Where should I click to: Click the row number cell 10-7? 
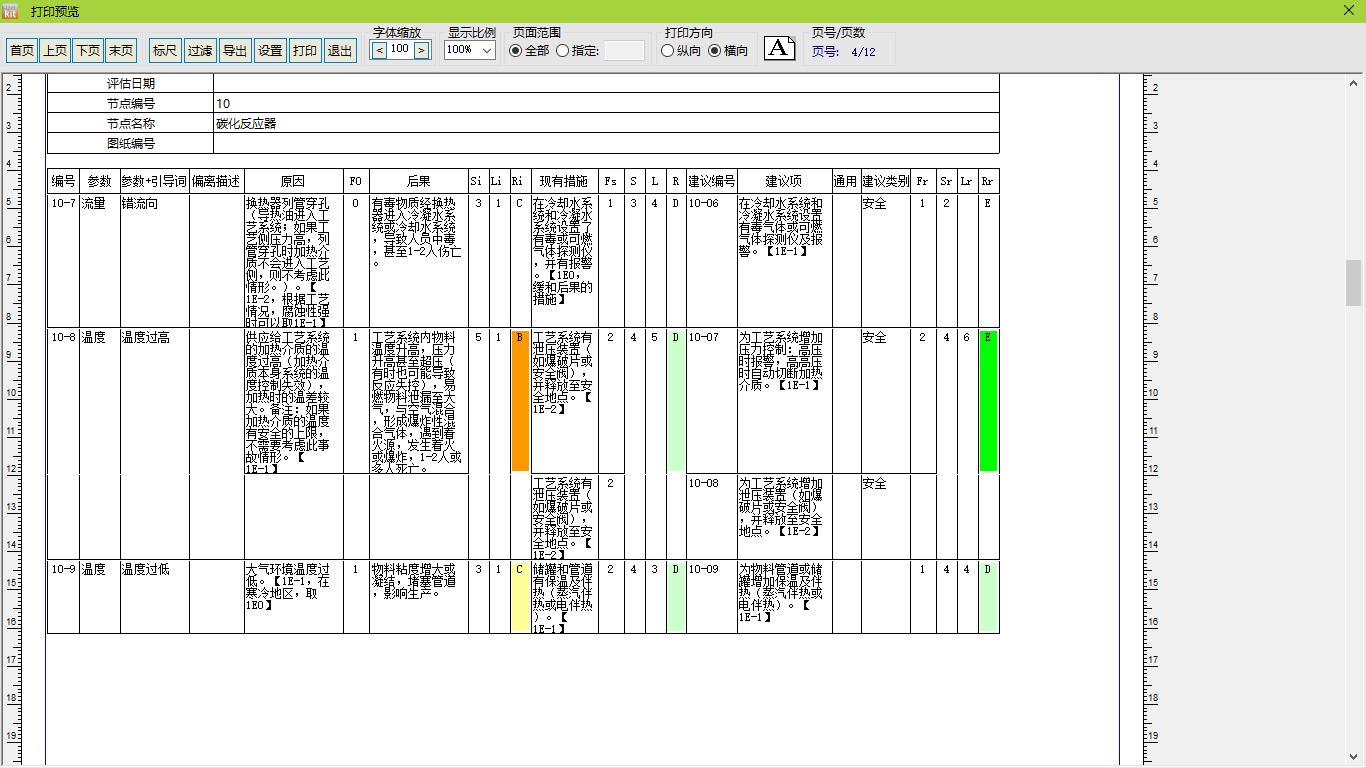[x=64, y=261]
